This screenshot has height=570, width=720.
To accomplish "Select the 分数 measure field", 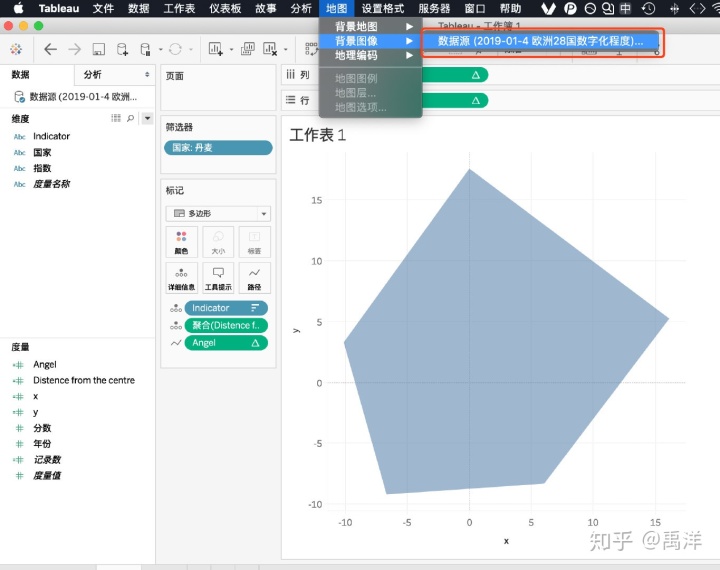I will pyautogui.click(x=42, y=428).
